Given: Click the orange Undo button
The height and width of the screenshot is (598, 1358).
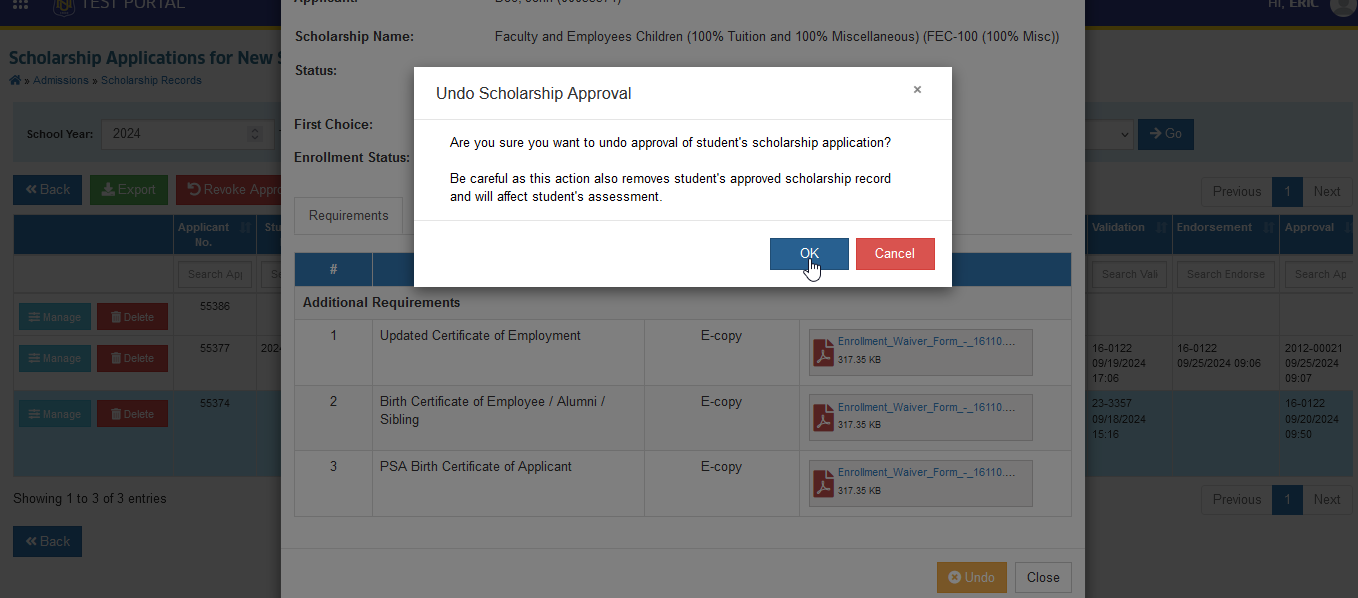Looking at the screenshot, I should click(971, 577).
